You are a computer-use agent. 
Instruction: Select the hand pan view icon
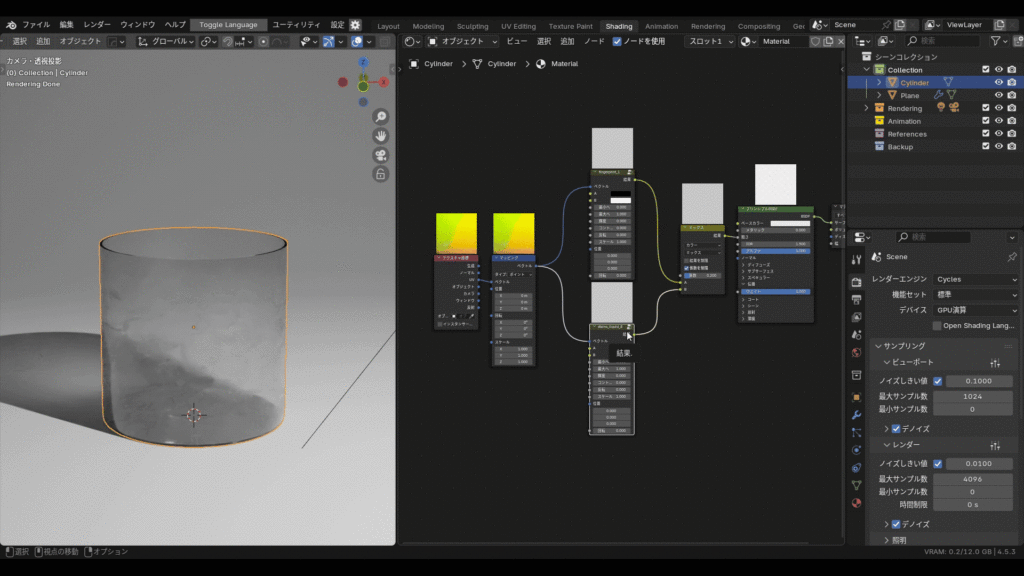tap(381, 136)
